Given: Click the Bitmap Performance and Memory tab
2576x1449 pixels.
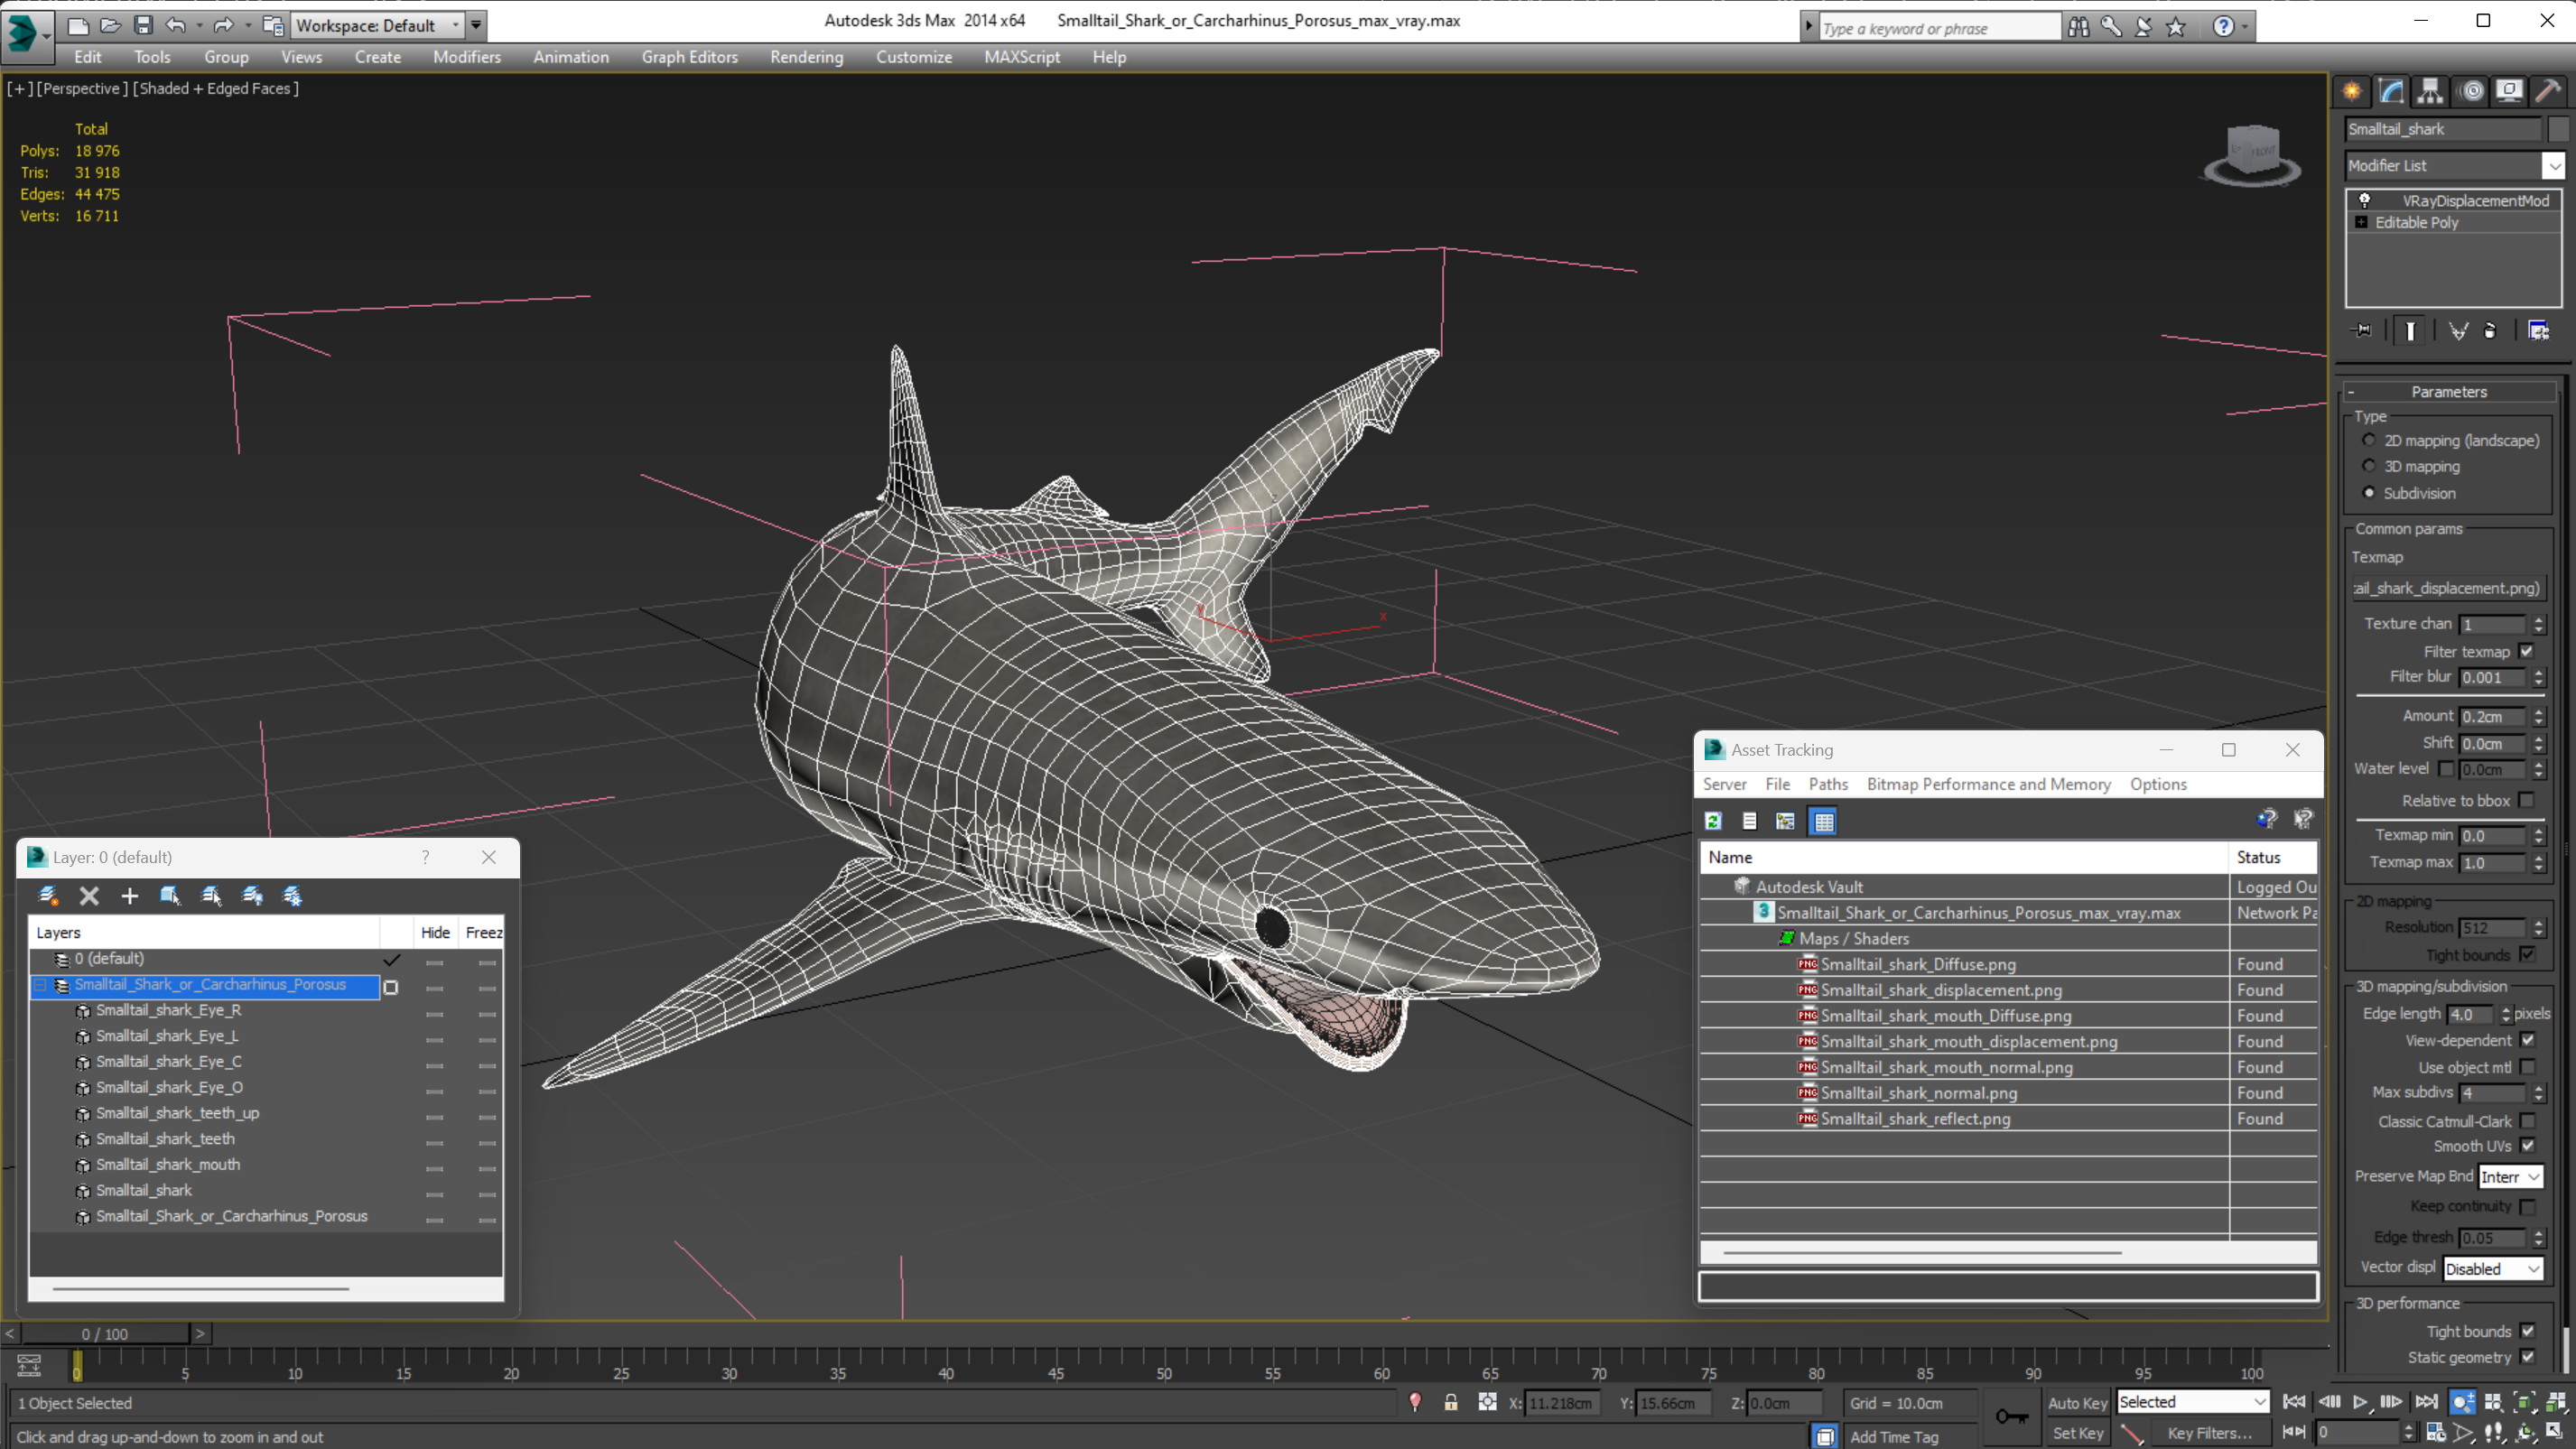Looking at the screenshot, I should (x=1986, y=784).
